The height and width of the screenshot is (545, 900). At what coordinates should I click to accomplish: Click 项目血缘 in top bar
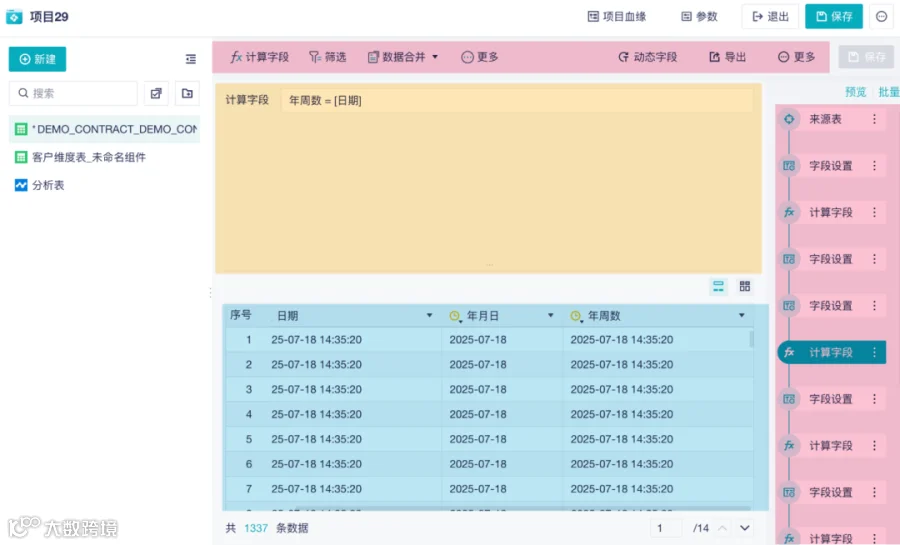(617, 17)
